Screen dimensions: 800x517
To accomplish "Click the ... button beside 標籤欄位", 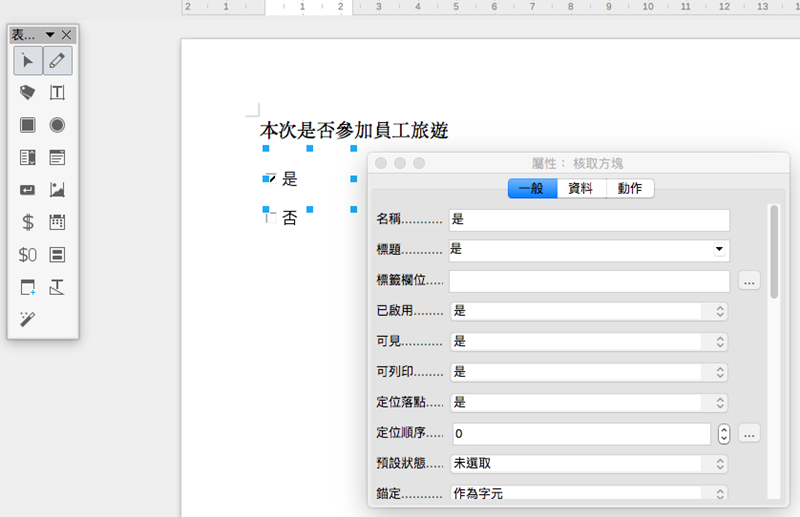I will 750,281.
